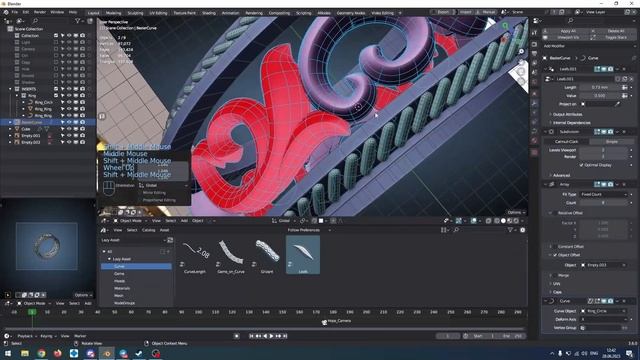Select the Materials catalog in asset browser
The image size is (640, 360).
(122, 288)
